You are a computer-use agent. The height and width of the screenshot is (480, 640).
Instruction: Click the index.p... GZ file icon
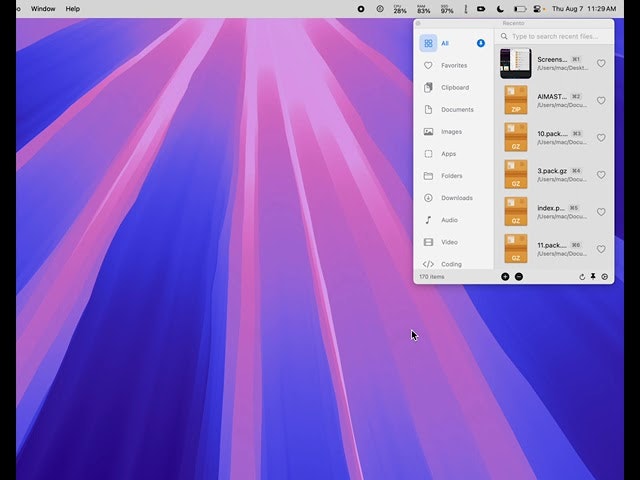[x=516, y=211]
